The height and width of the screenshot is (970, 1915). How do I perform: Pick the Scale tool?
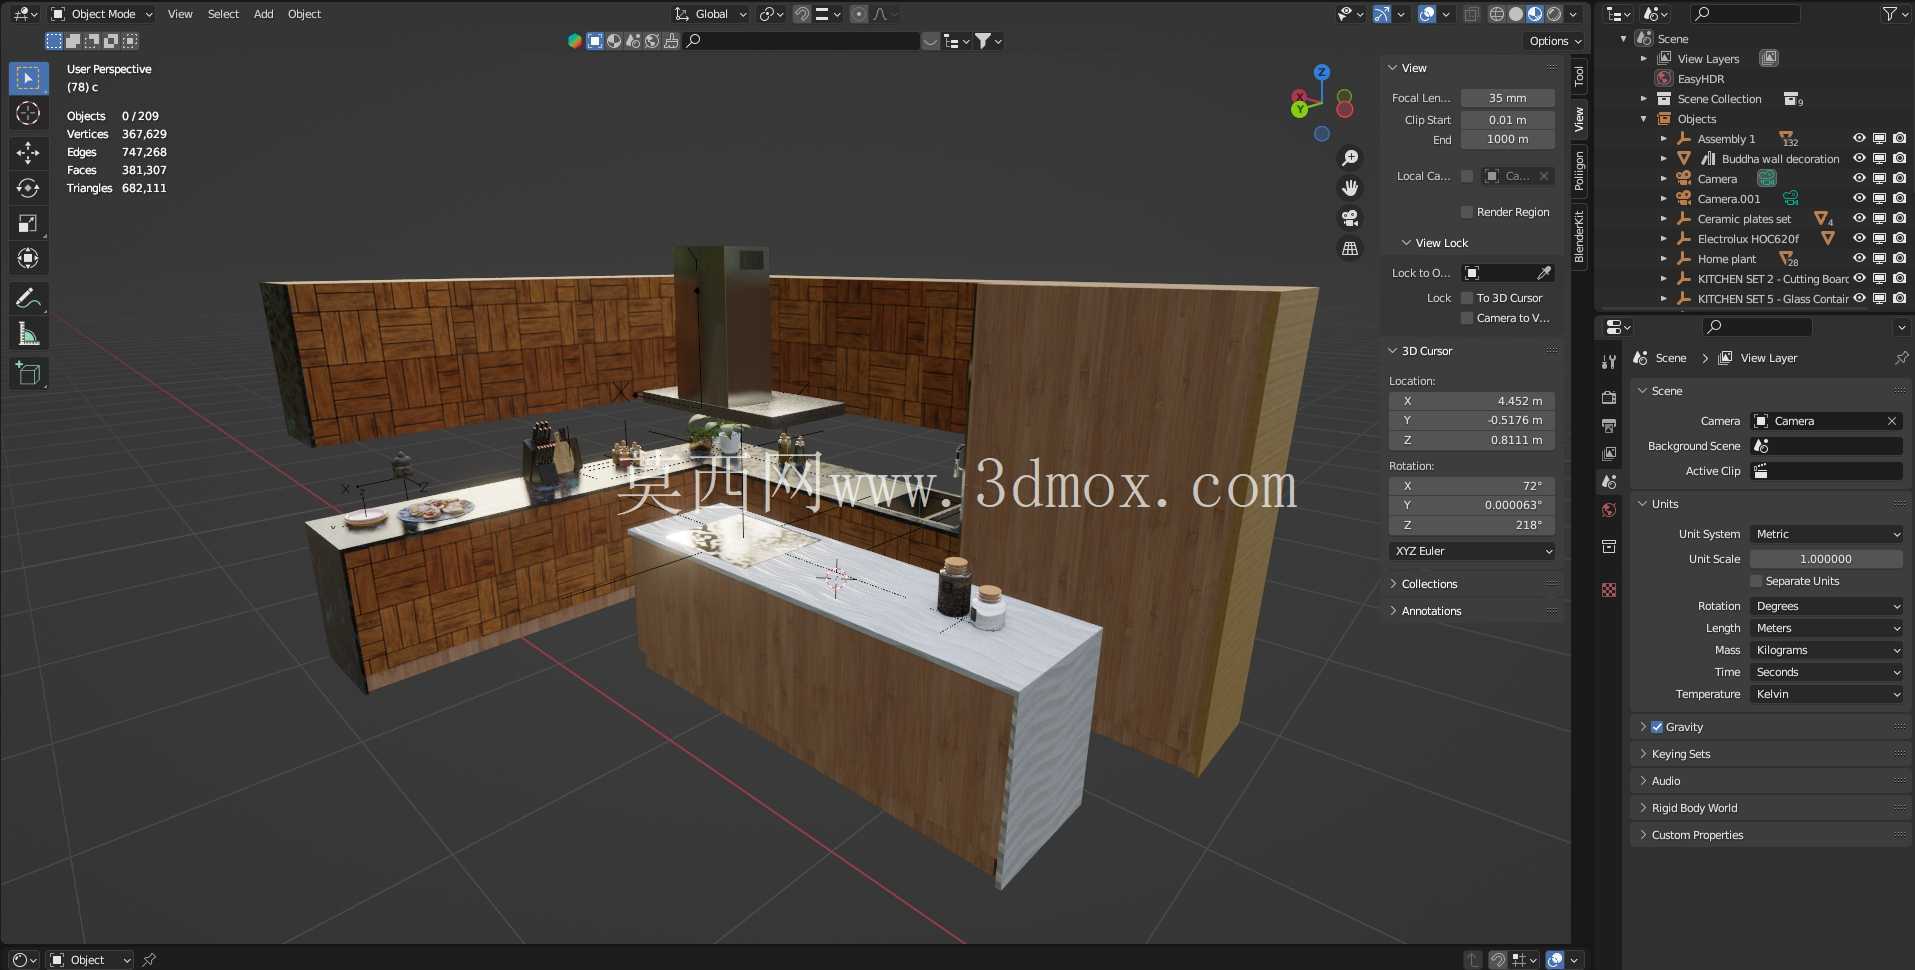tap(28, 223)
